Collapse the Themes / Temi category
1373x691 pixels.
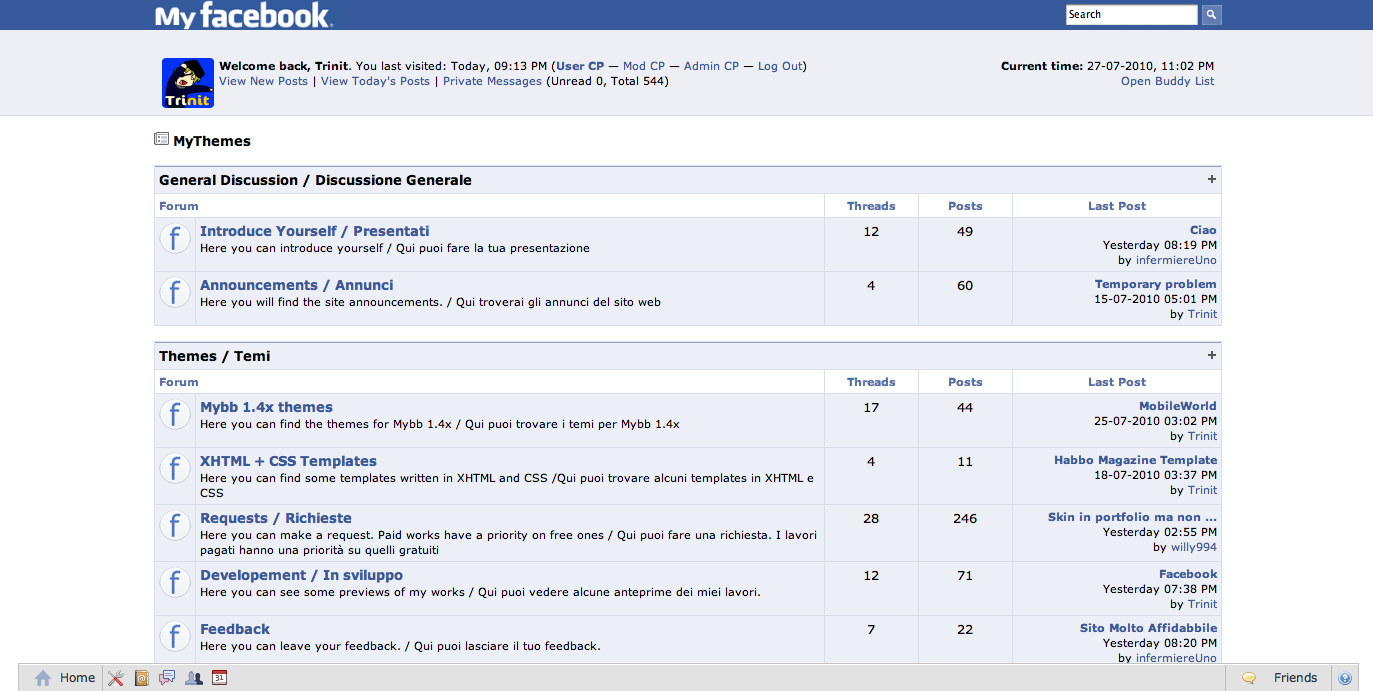[x=1211, y=356]
